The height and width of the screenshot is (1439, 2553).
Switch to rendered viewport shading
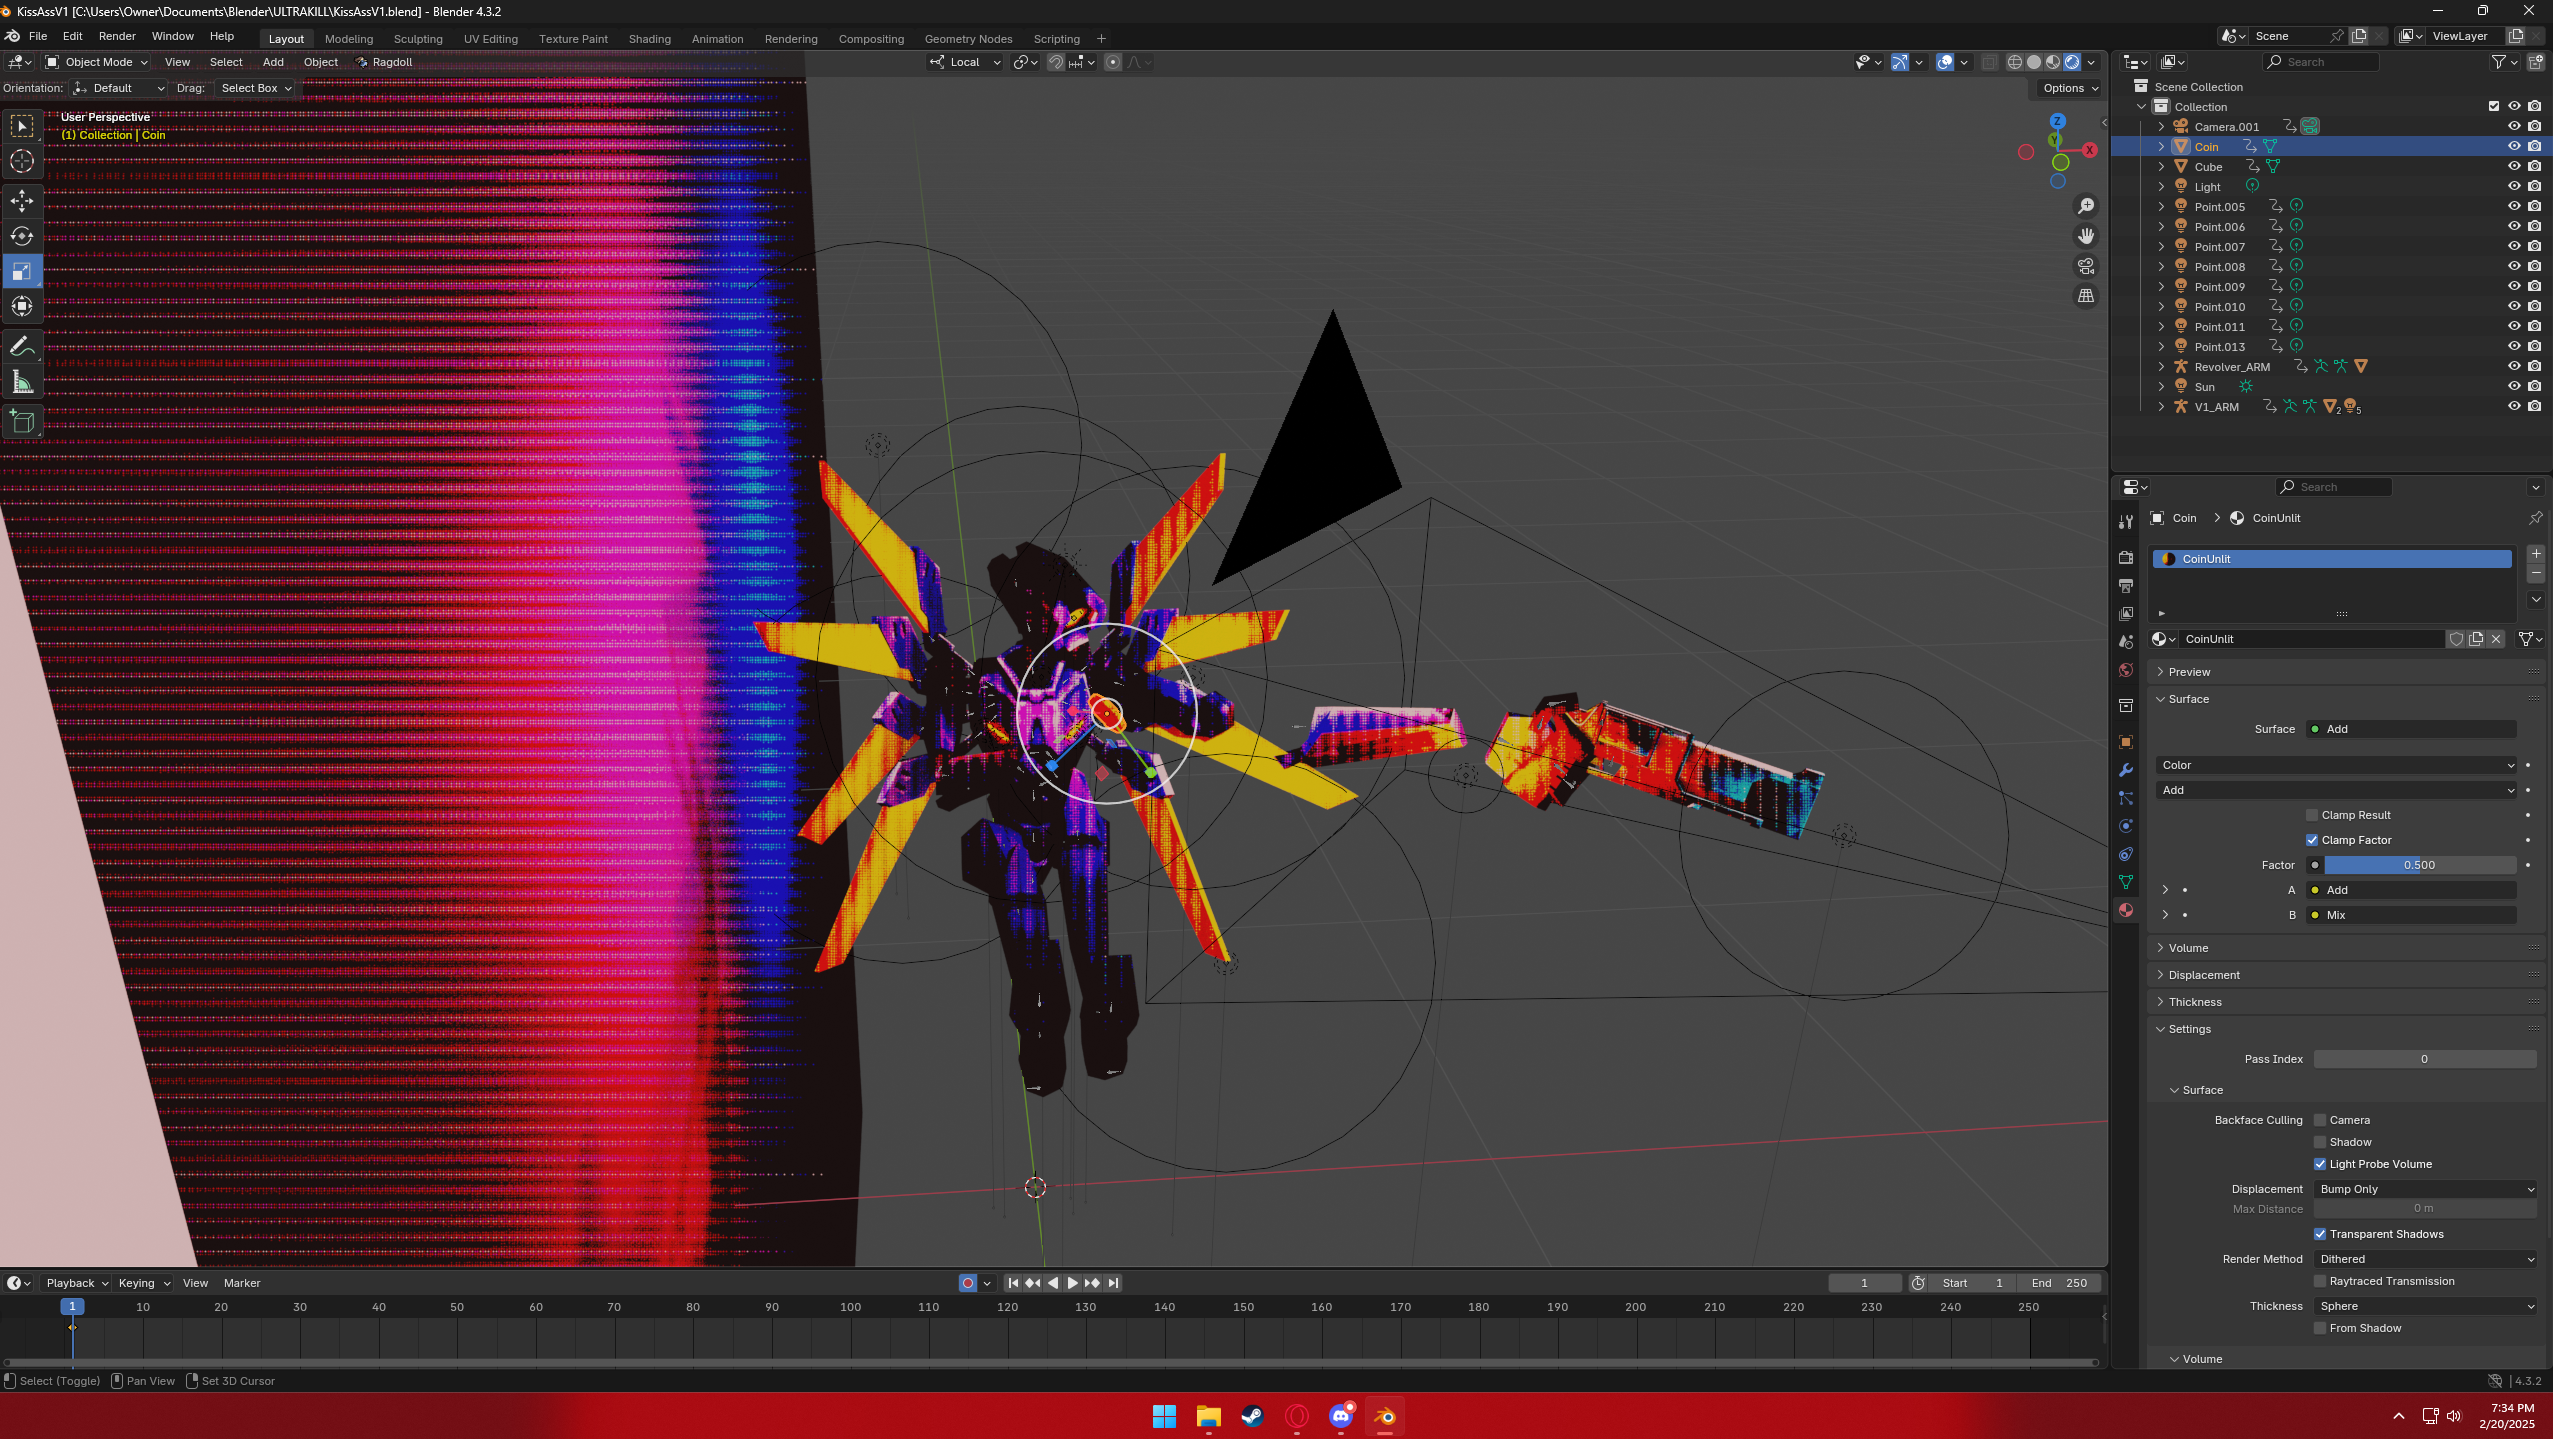click(2072, 62)
